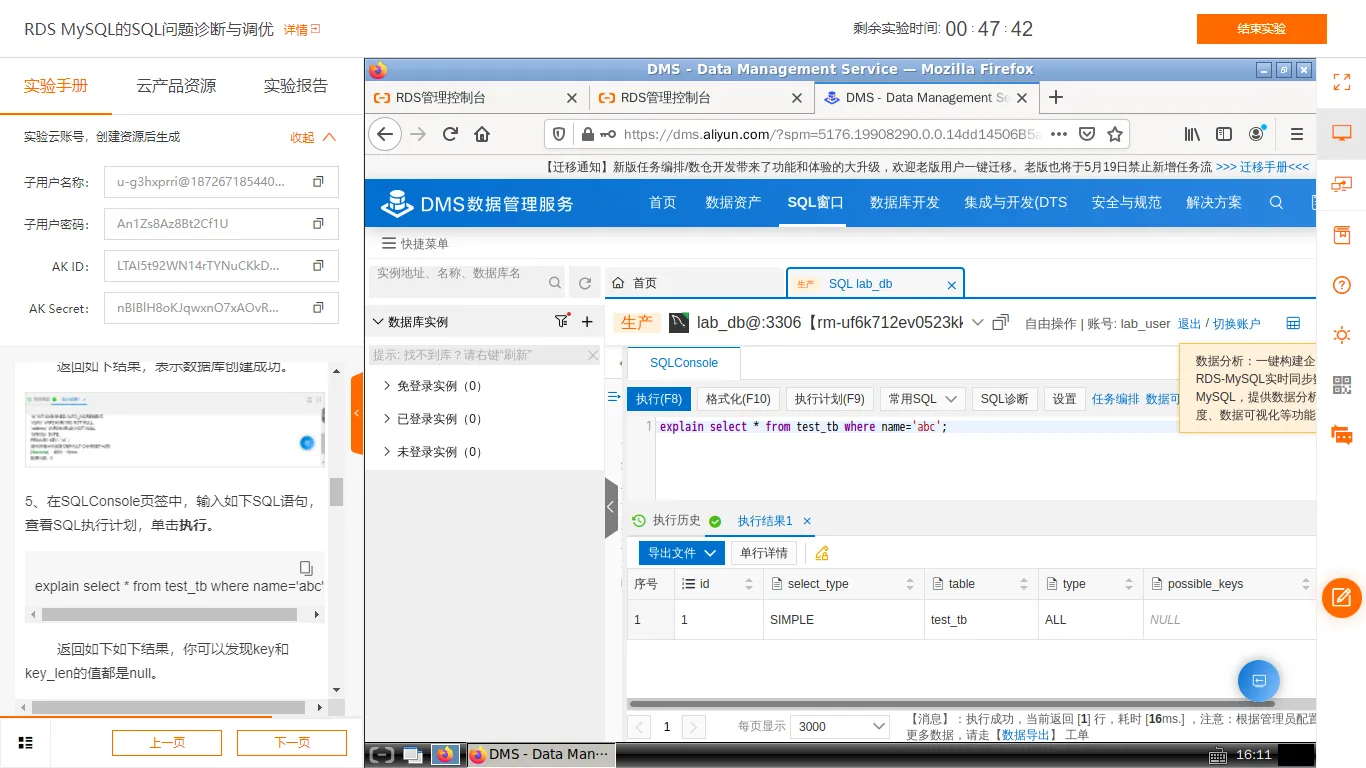Expand 未登录实例 (0) node

coord(387,451)
